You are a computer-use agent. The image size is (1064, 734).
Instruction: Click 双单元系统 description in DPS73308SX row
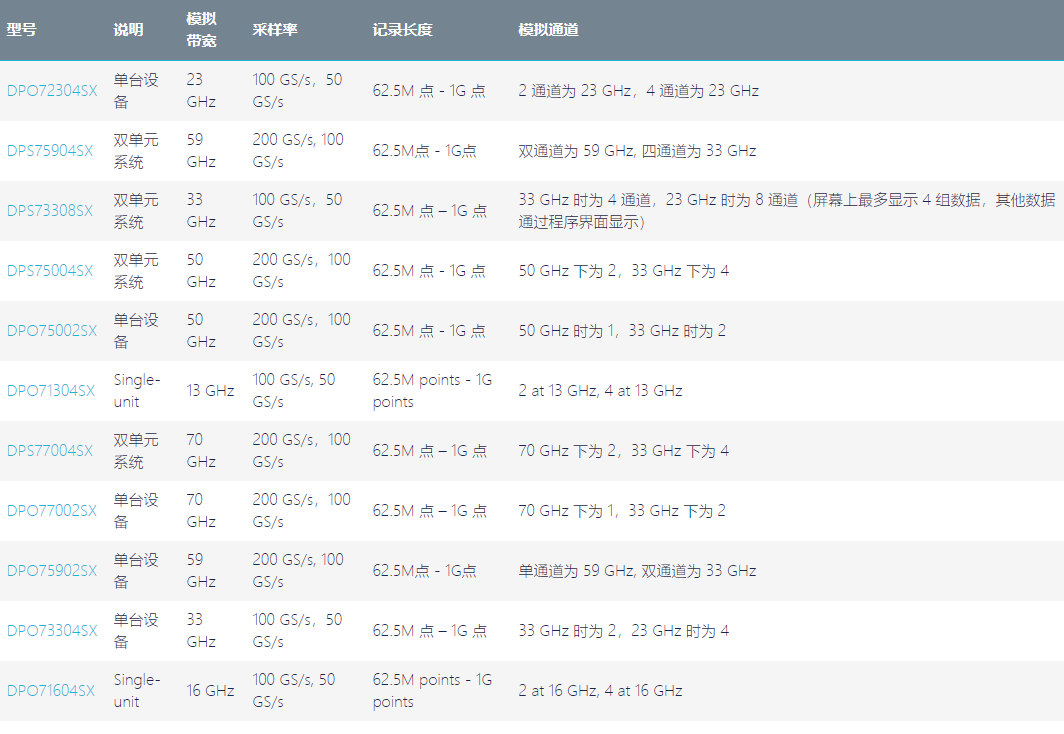point(136,211)
